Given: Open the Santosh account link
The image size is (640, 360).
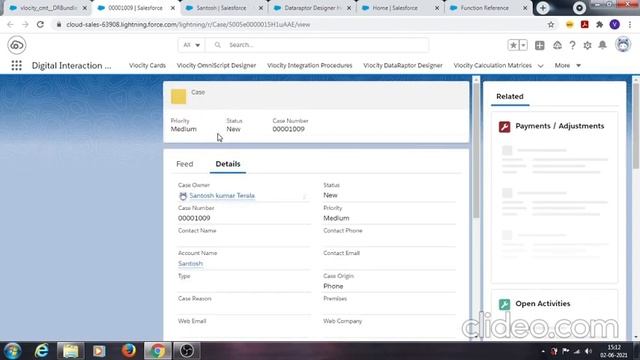Looking at the screenshot, I should 190,264.
